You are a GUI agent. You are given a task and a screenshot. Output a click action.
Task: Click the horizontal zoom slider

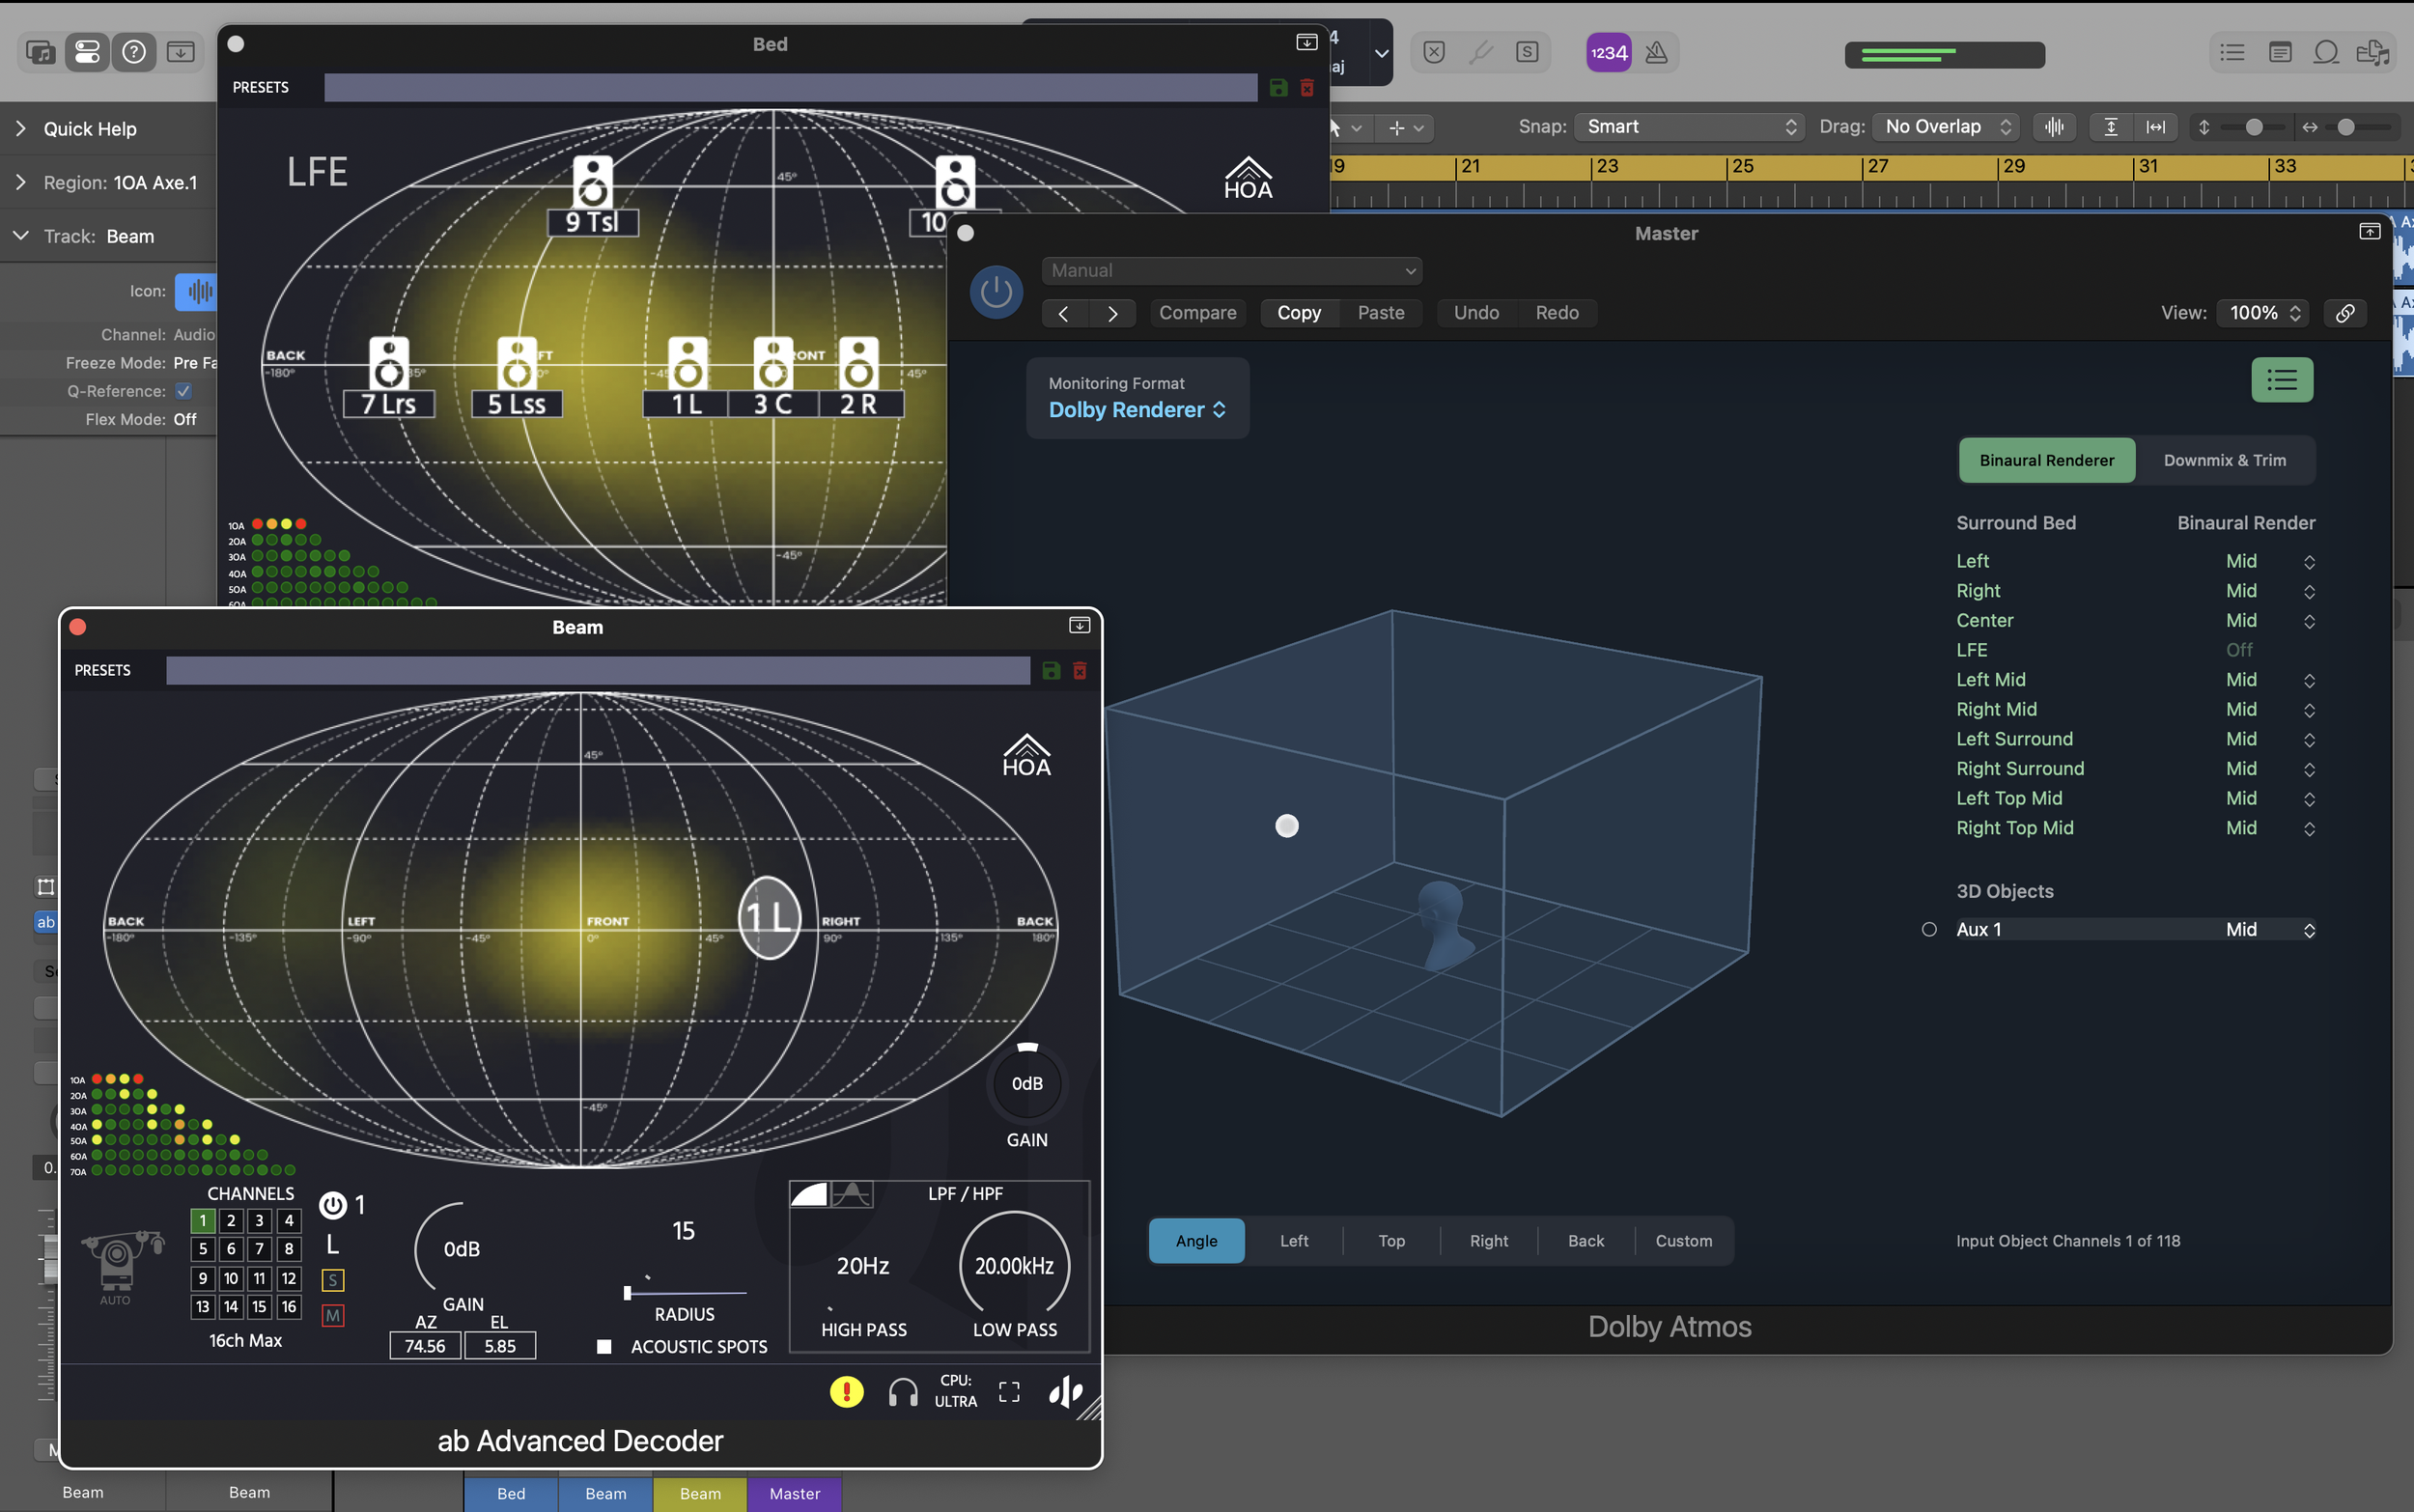pos(2362,127)
